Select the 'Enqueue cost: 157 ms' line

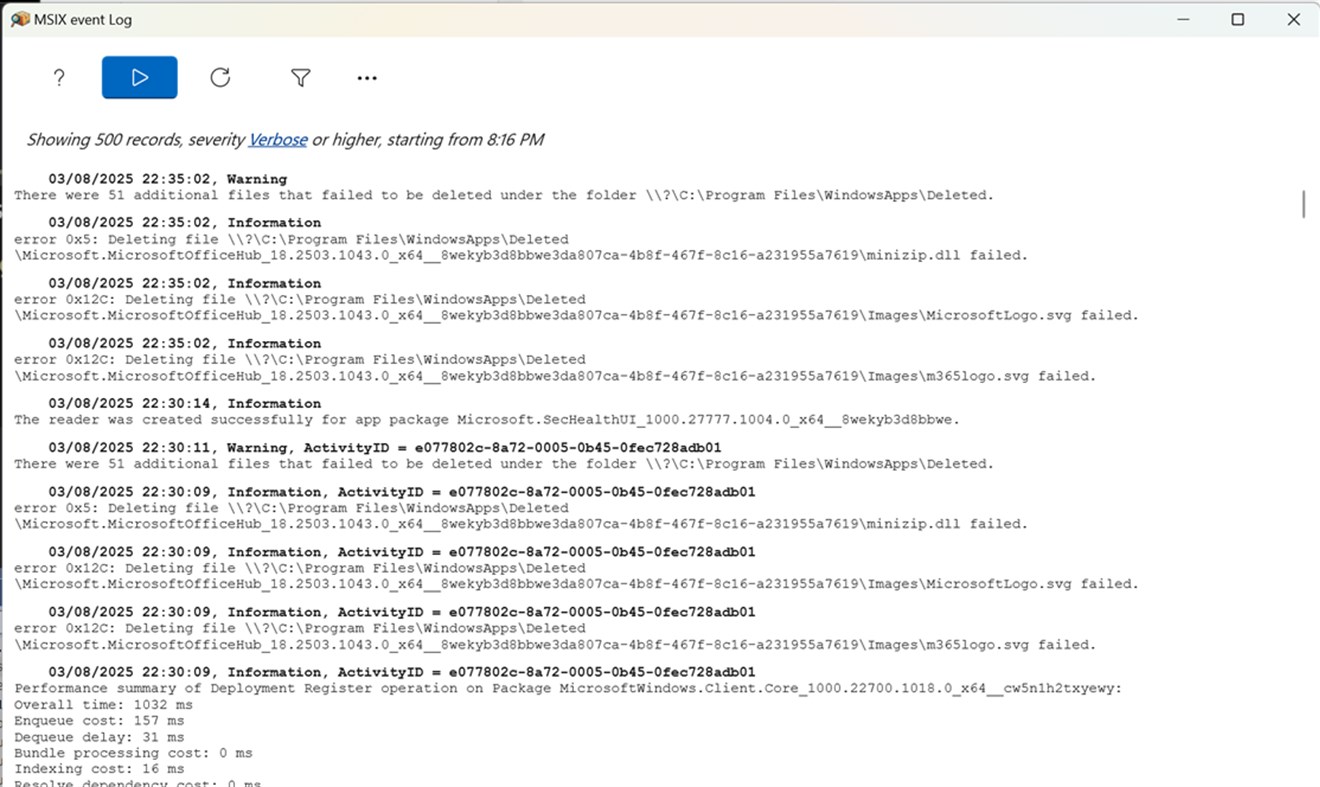click(x=99, y=721)
